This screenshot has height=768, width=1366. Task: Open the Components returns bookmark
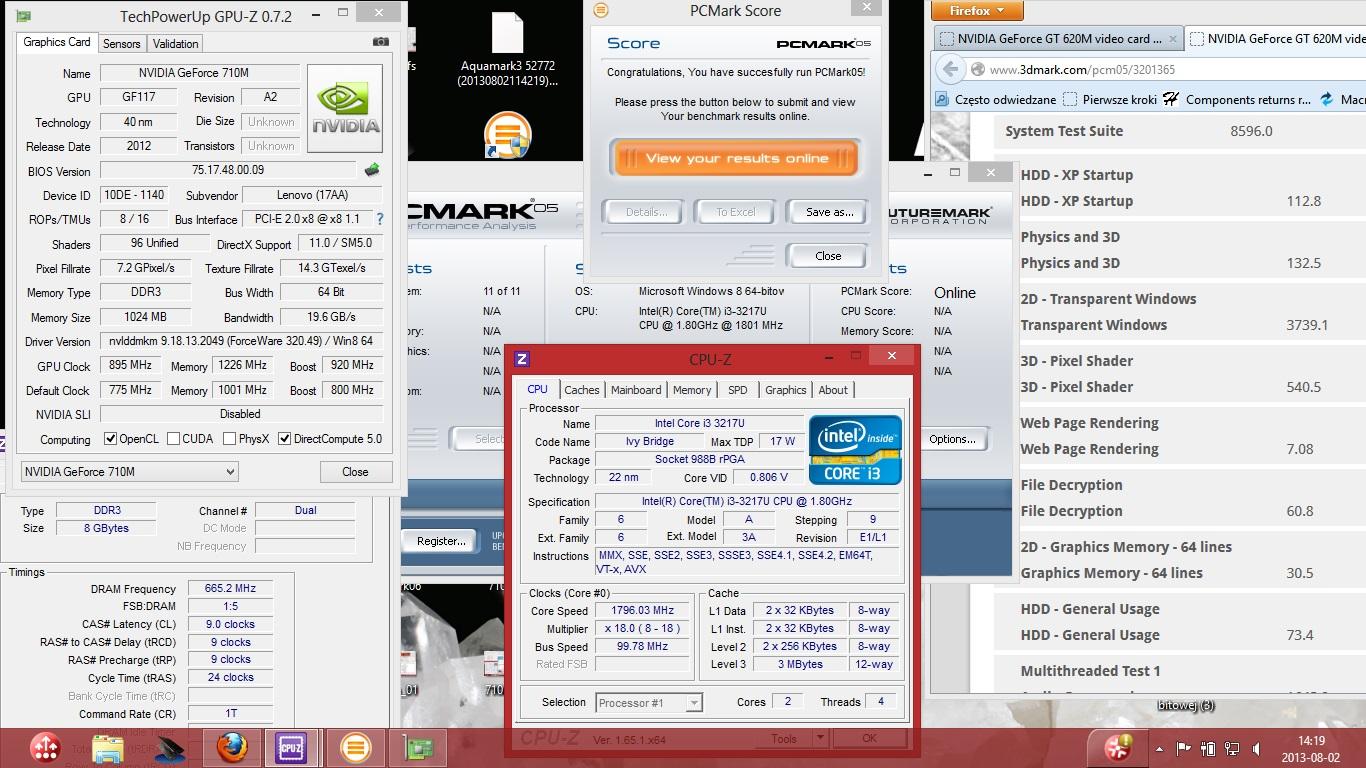1238,99
